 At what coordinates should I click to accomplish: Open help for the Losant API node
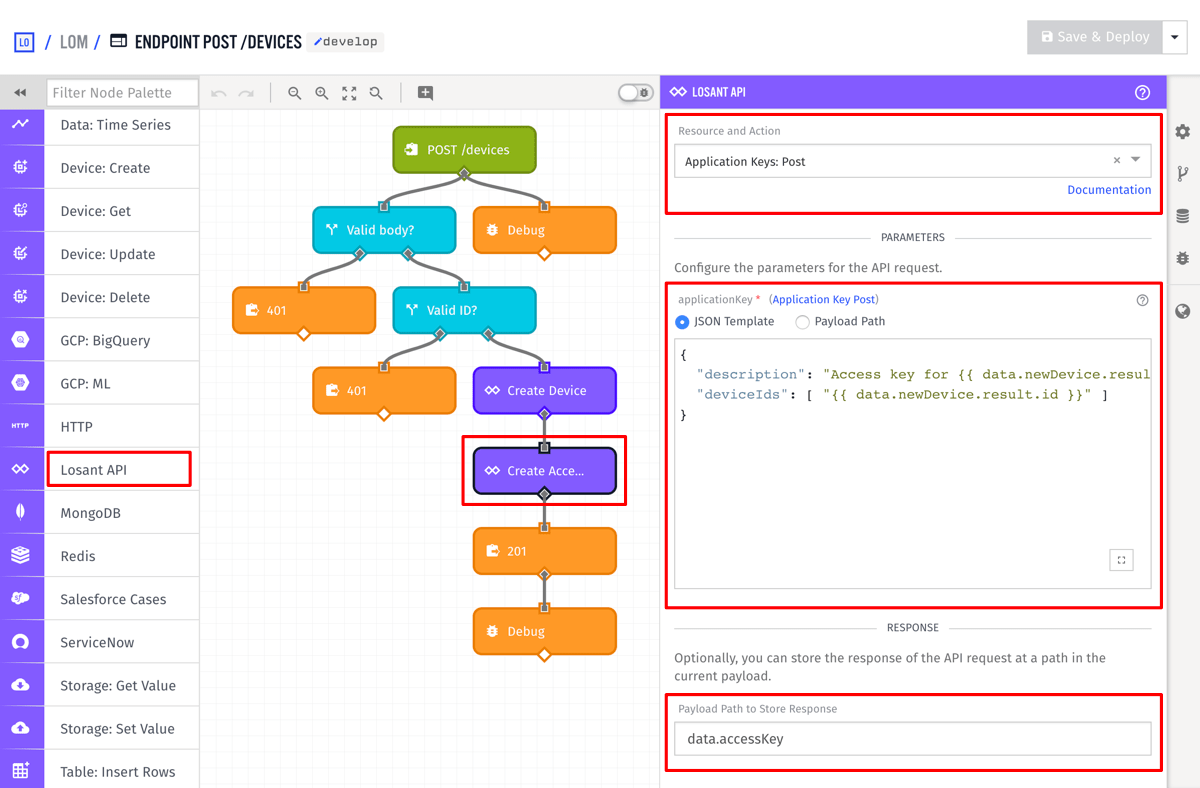1143,92
